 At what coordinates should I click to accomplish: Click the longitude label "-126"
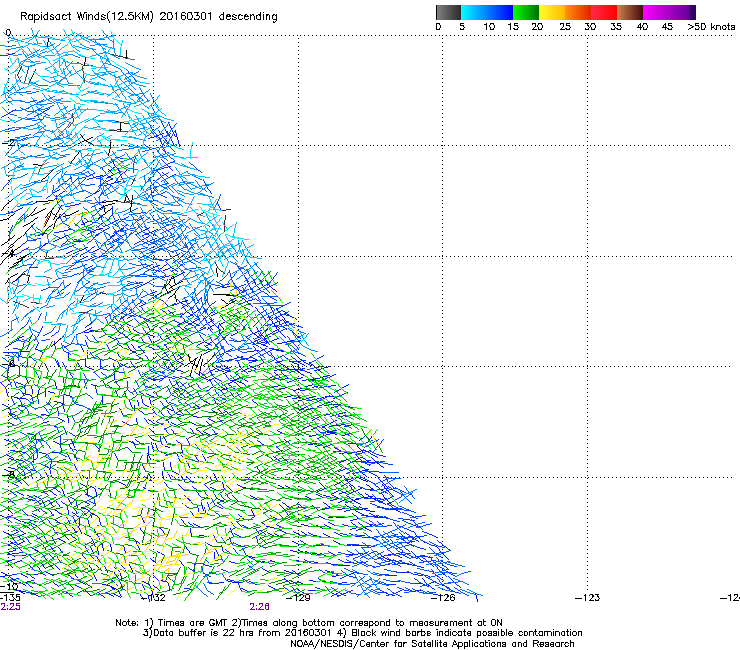click(443, 598)
